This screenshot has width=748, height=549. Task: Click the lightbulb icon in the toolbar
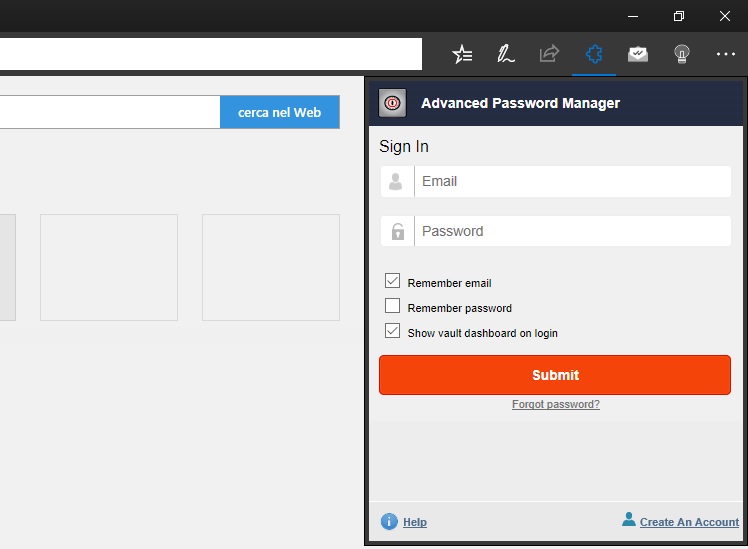tap(682, 54)
